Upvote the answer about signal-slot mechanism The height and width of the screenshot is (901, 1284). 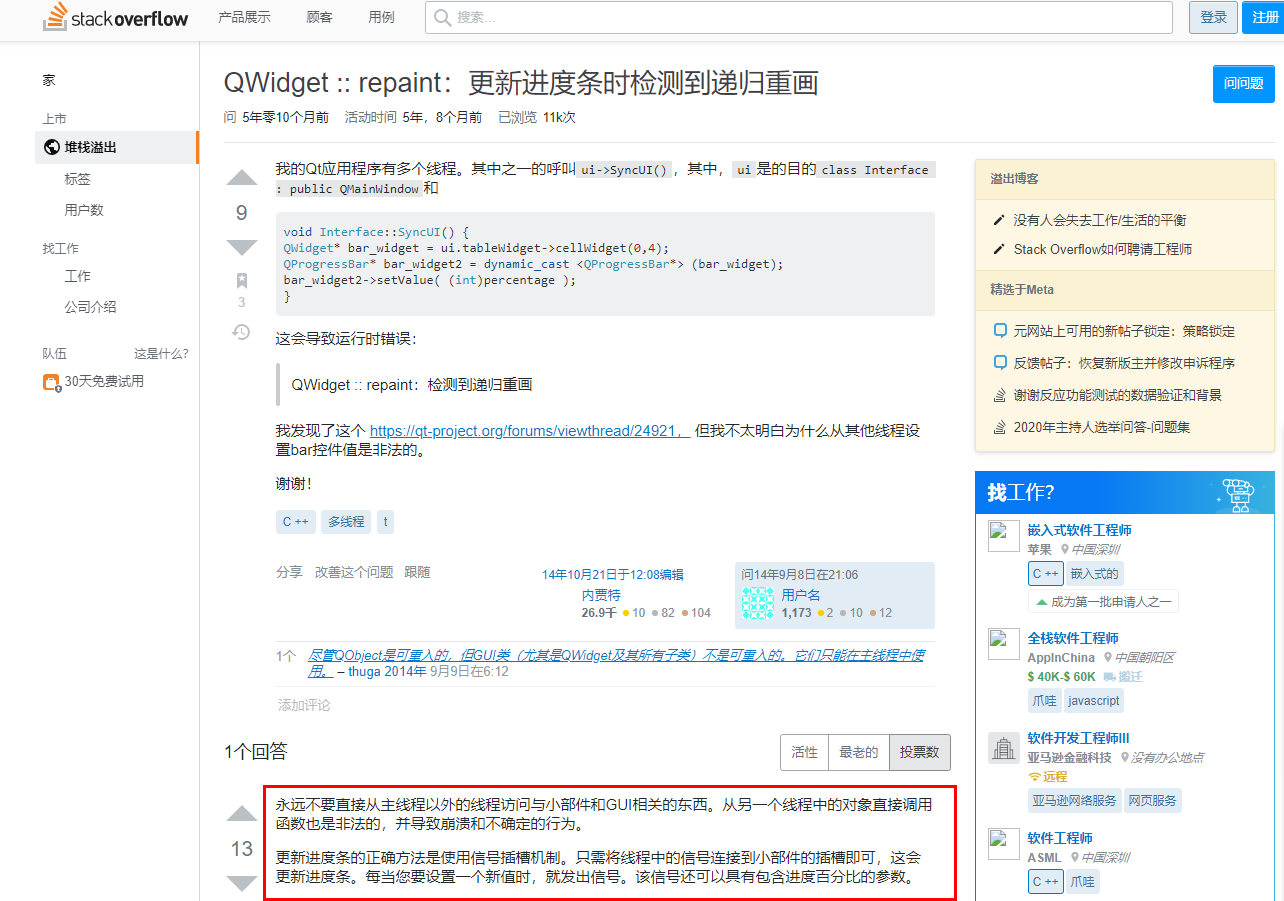pyautogui.click(x=241, y=814)
